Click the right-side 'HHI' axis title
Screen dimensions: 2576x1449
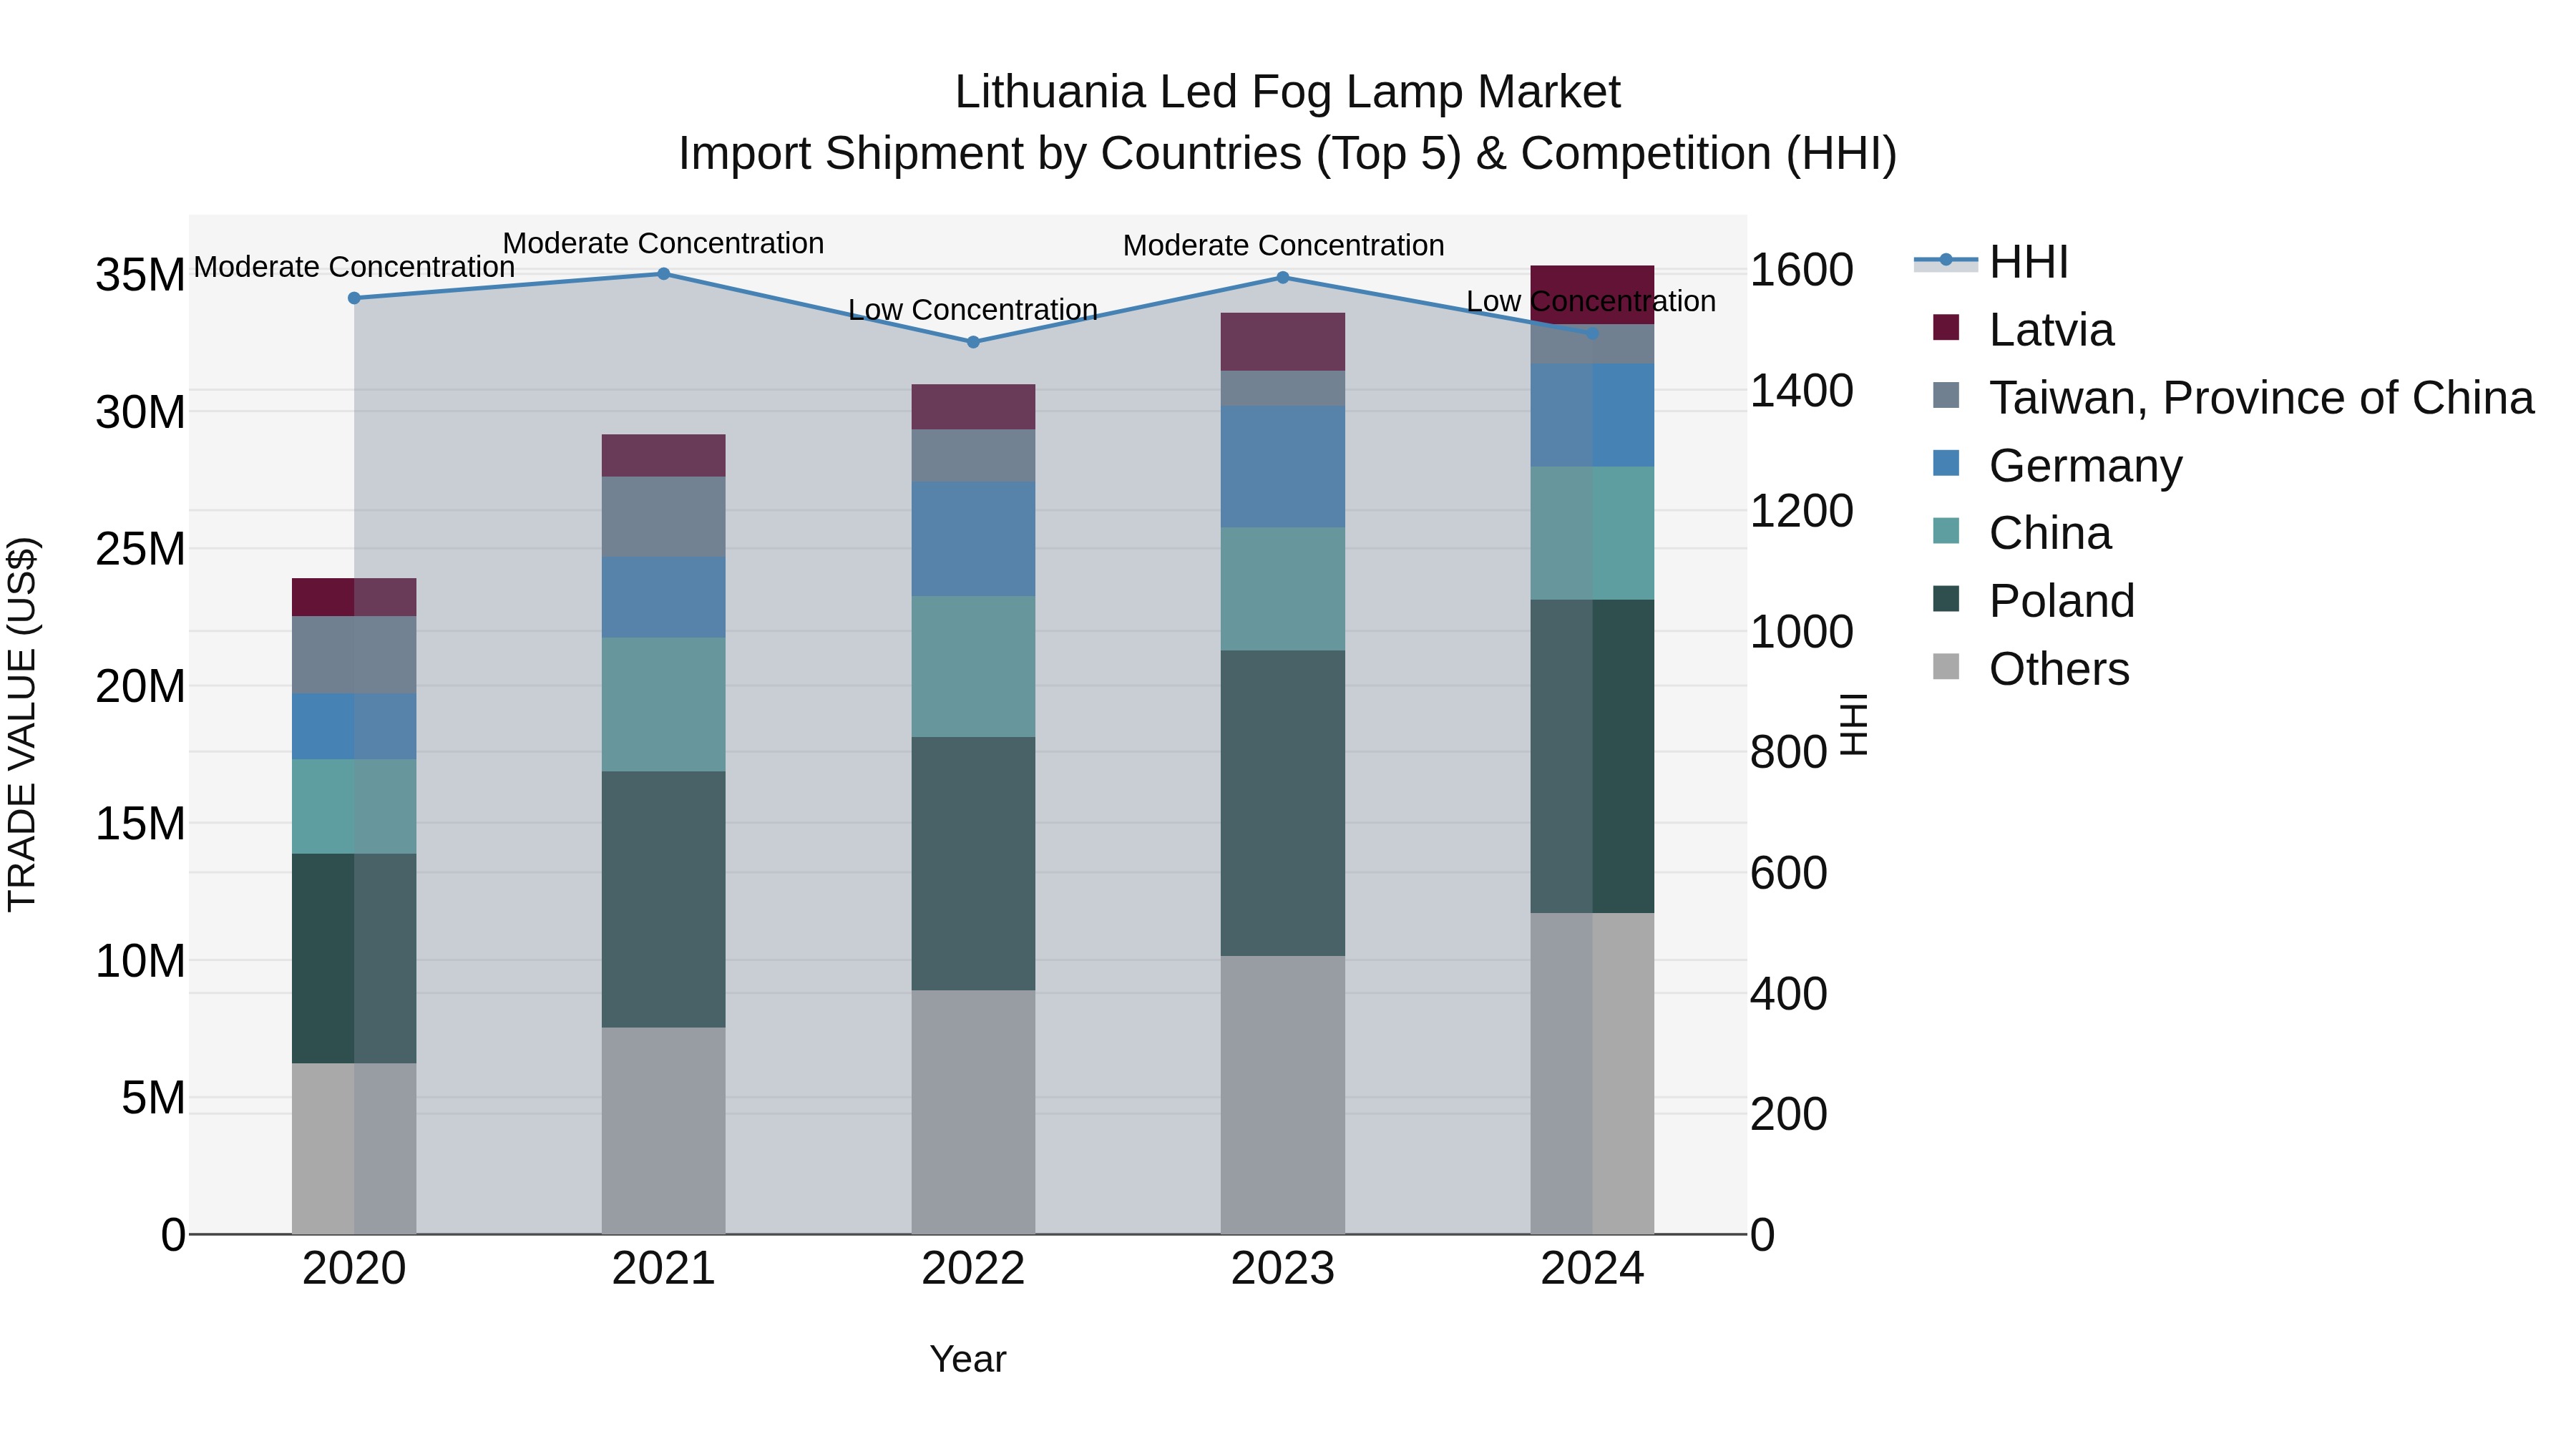(x=1853, y=724)
